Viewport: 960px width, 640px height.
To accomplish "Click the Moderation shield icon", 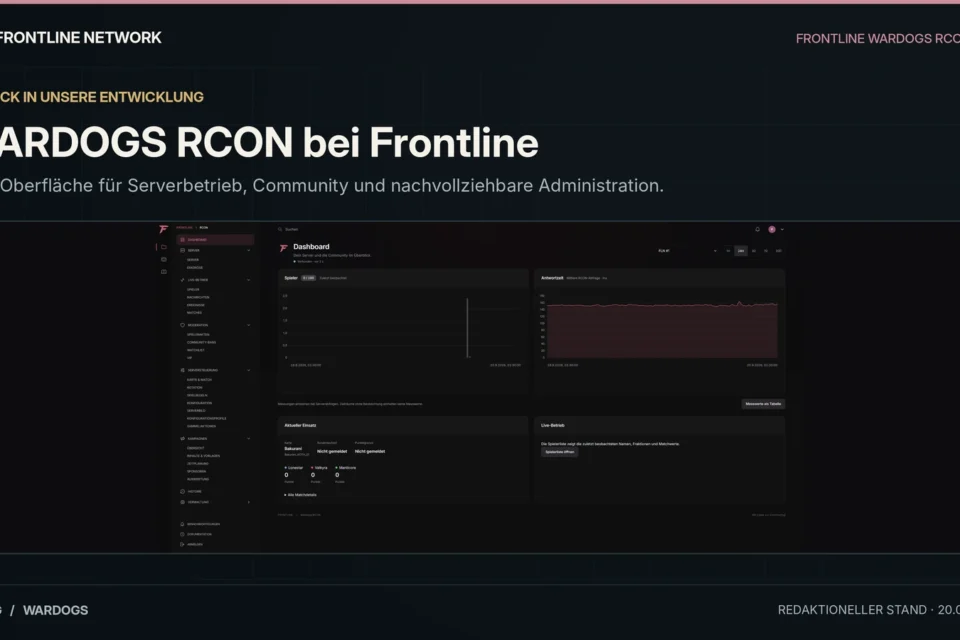I will (182, 325).
